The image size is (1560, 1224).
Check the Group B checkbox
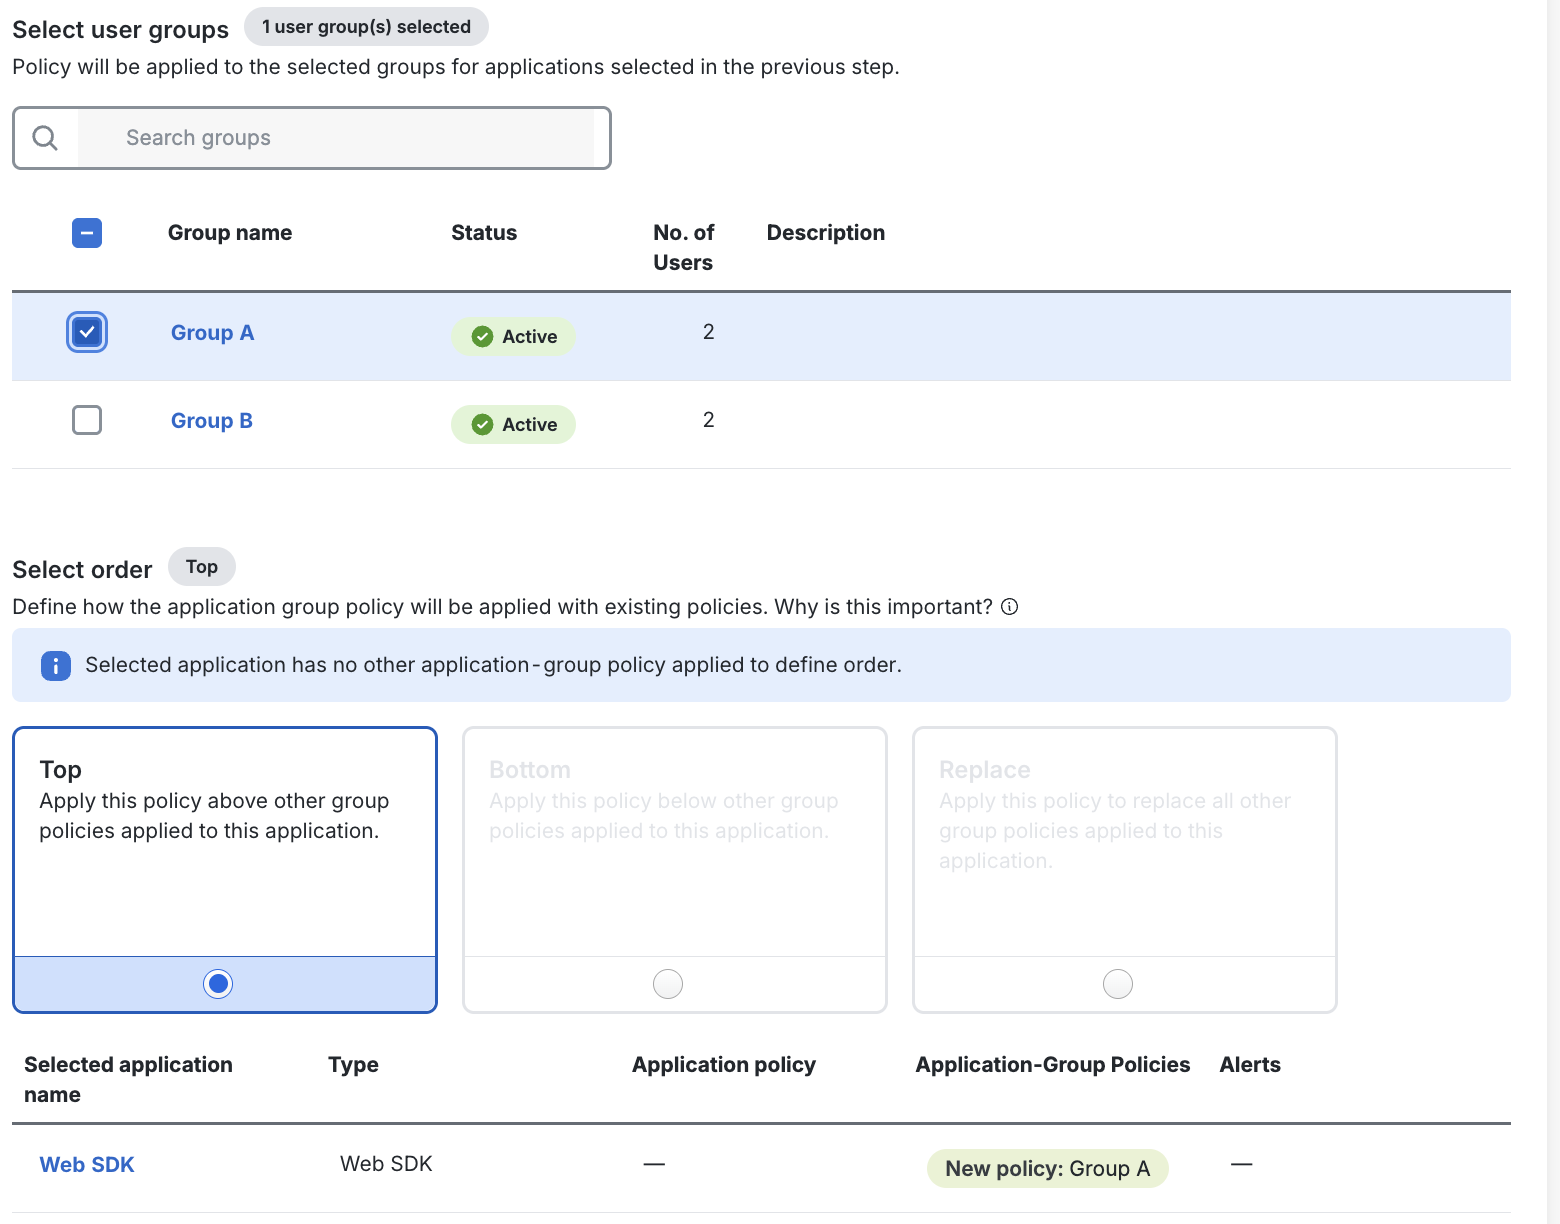tap(87, 420)
